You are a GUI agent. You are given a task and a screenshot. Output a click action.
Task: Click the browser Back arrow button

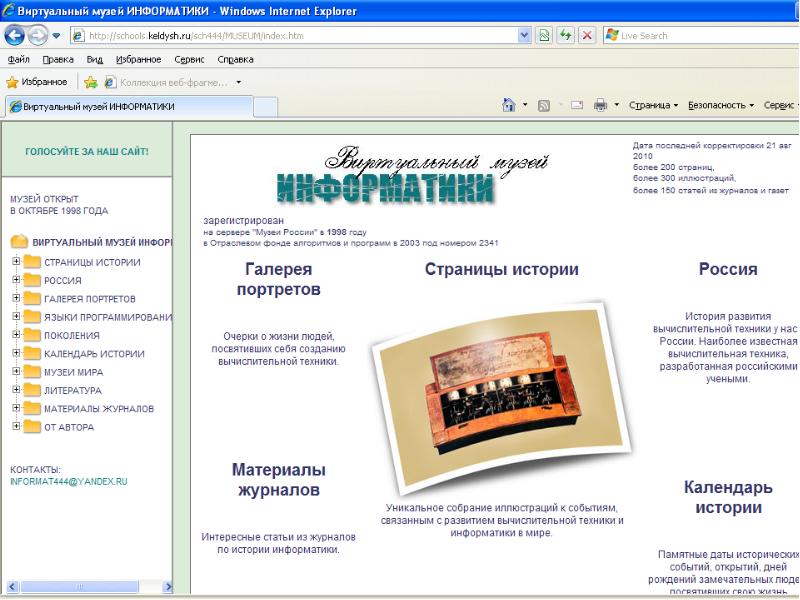tap(15, 35)
